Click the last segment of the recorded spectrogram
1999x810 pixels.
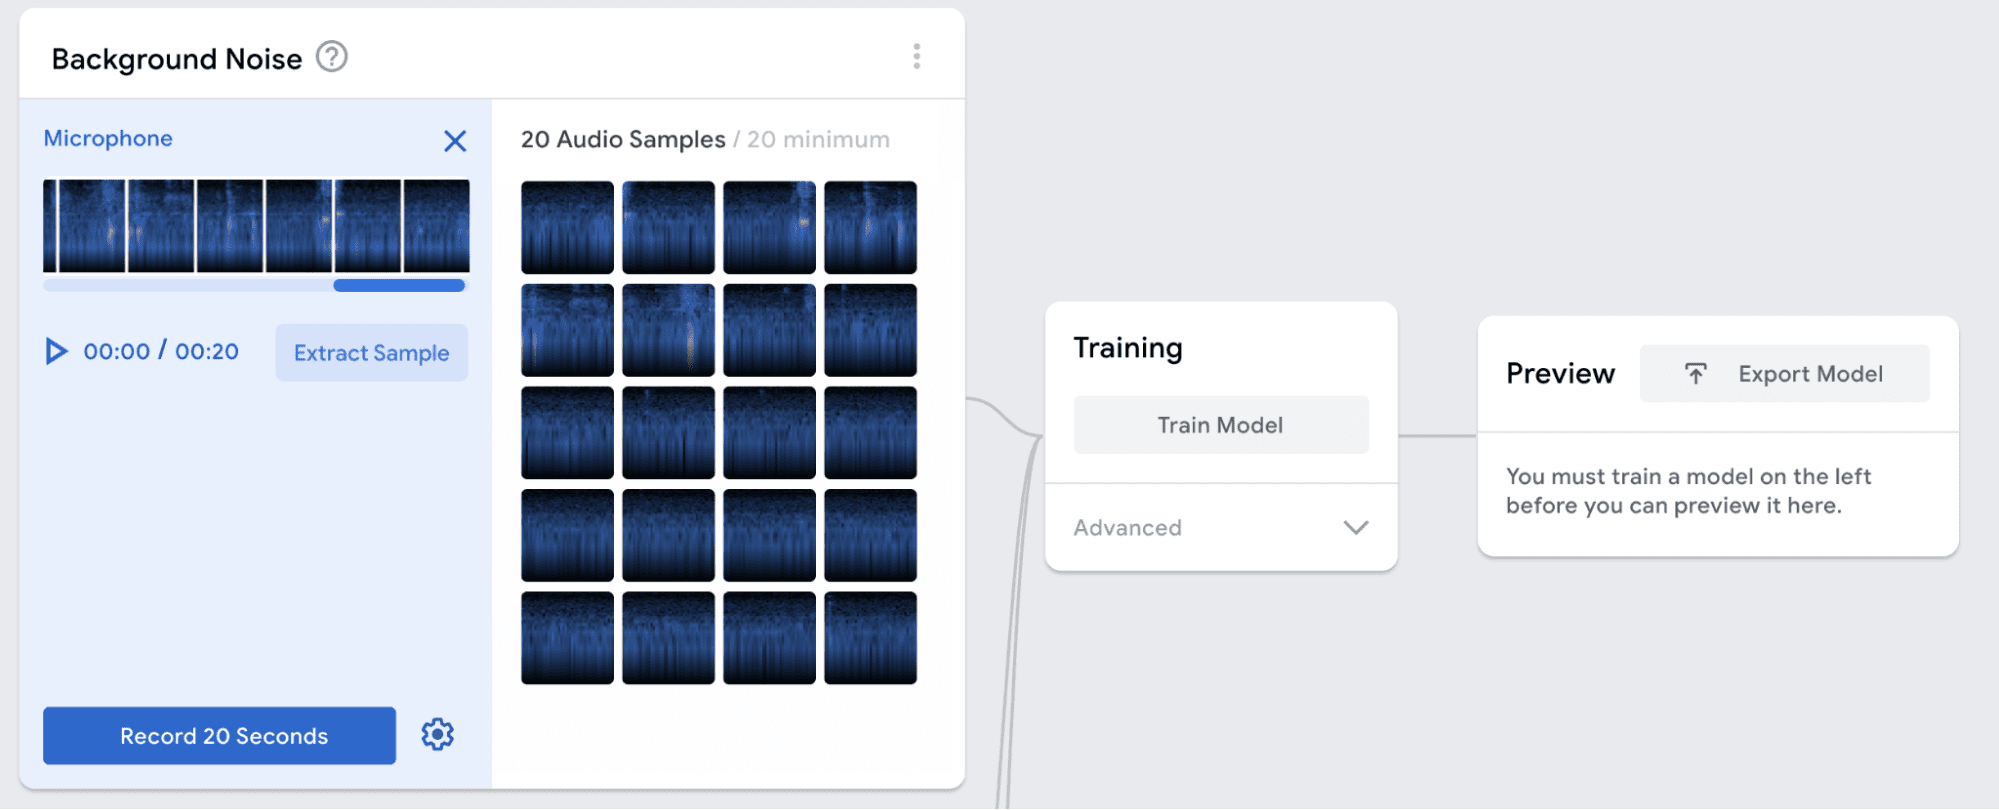coord(436,226)
